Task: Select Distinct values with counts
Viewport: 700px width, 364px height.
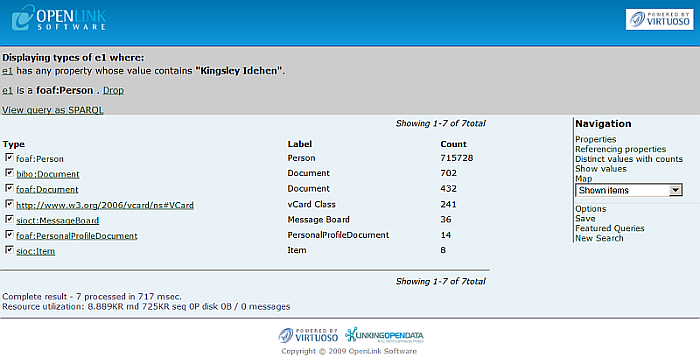Action: pyautogui.click(x=629, y=159)
